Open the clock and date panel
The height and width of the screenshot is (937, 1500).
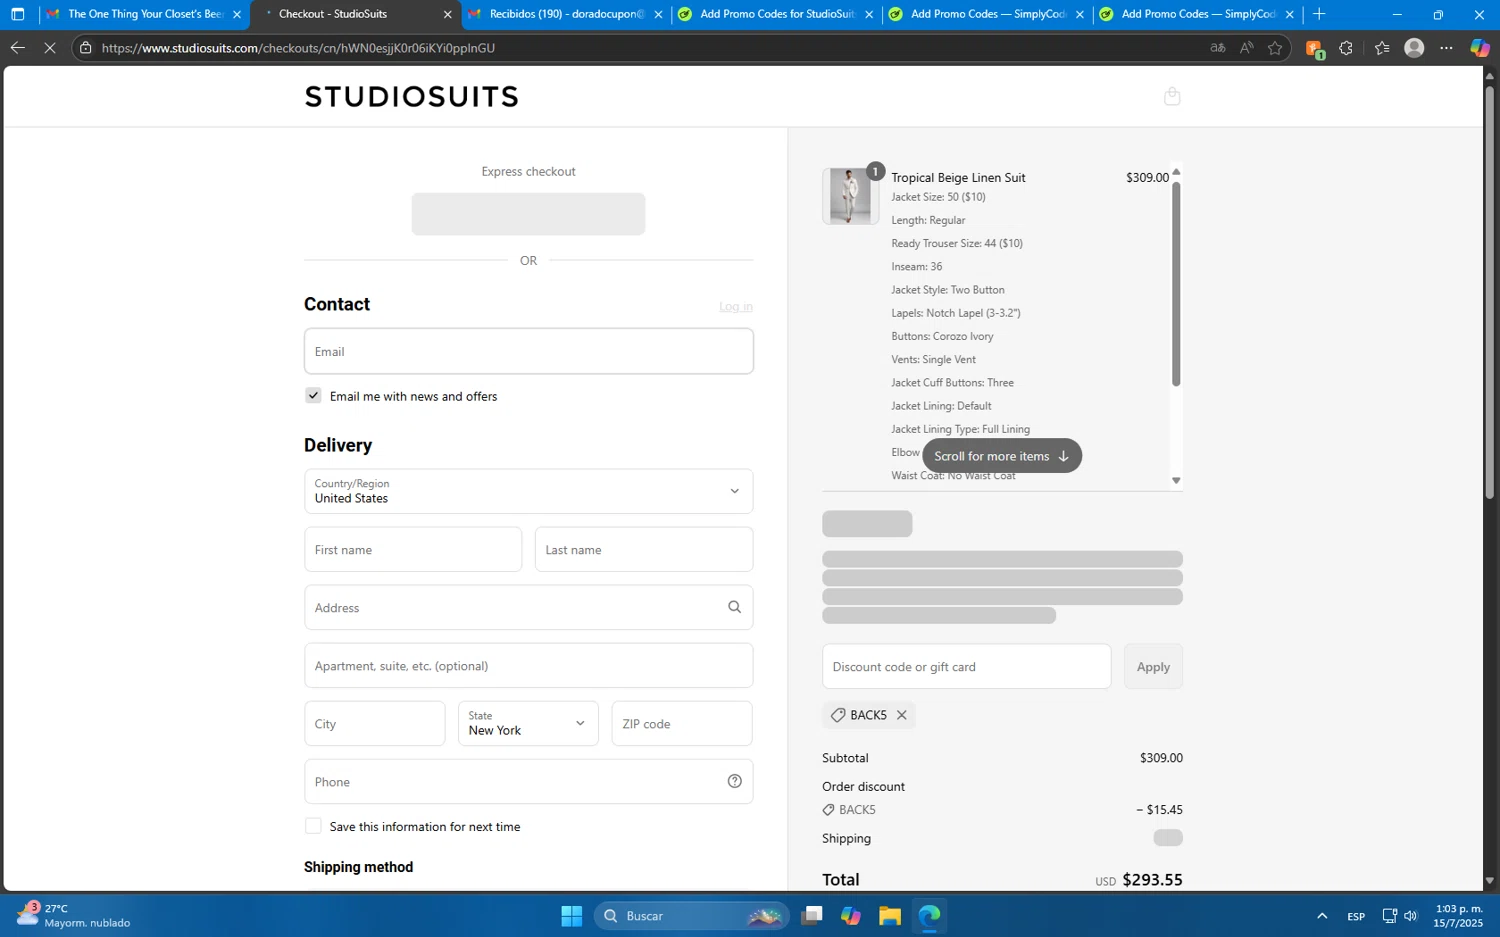point(1459,916)
